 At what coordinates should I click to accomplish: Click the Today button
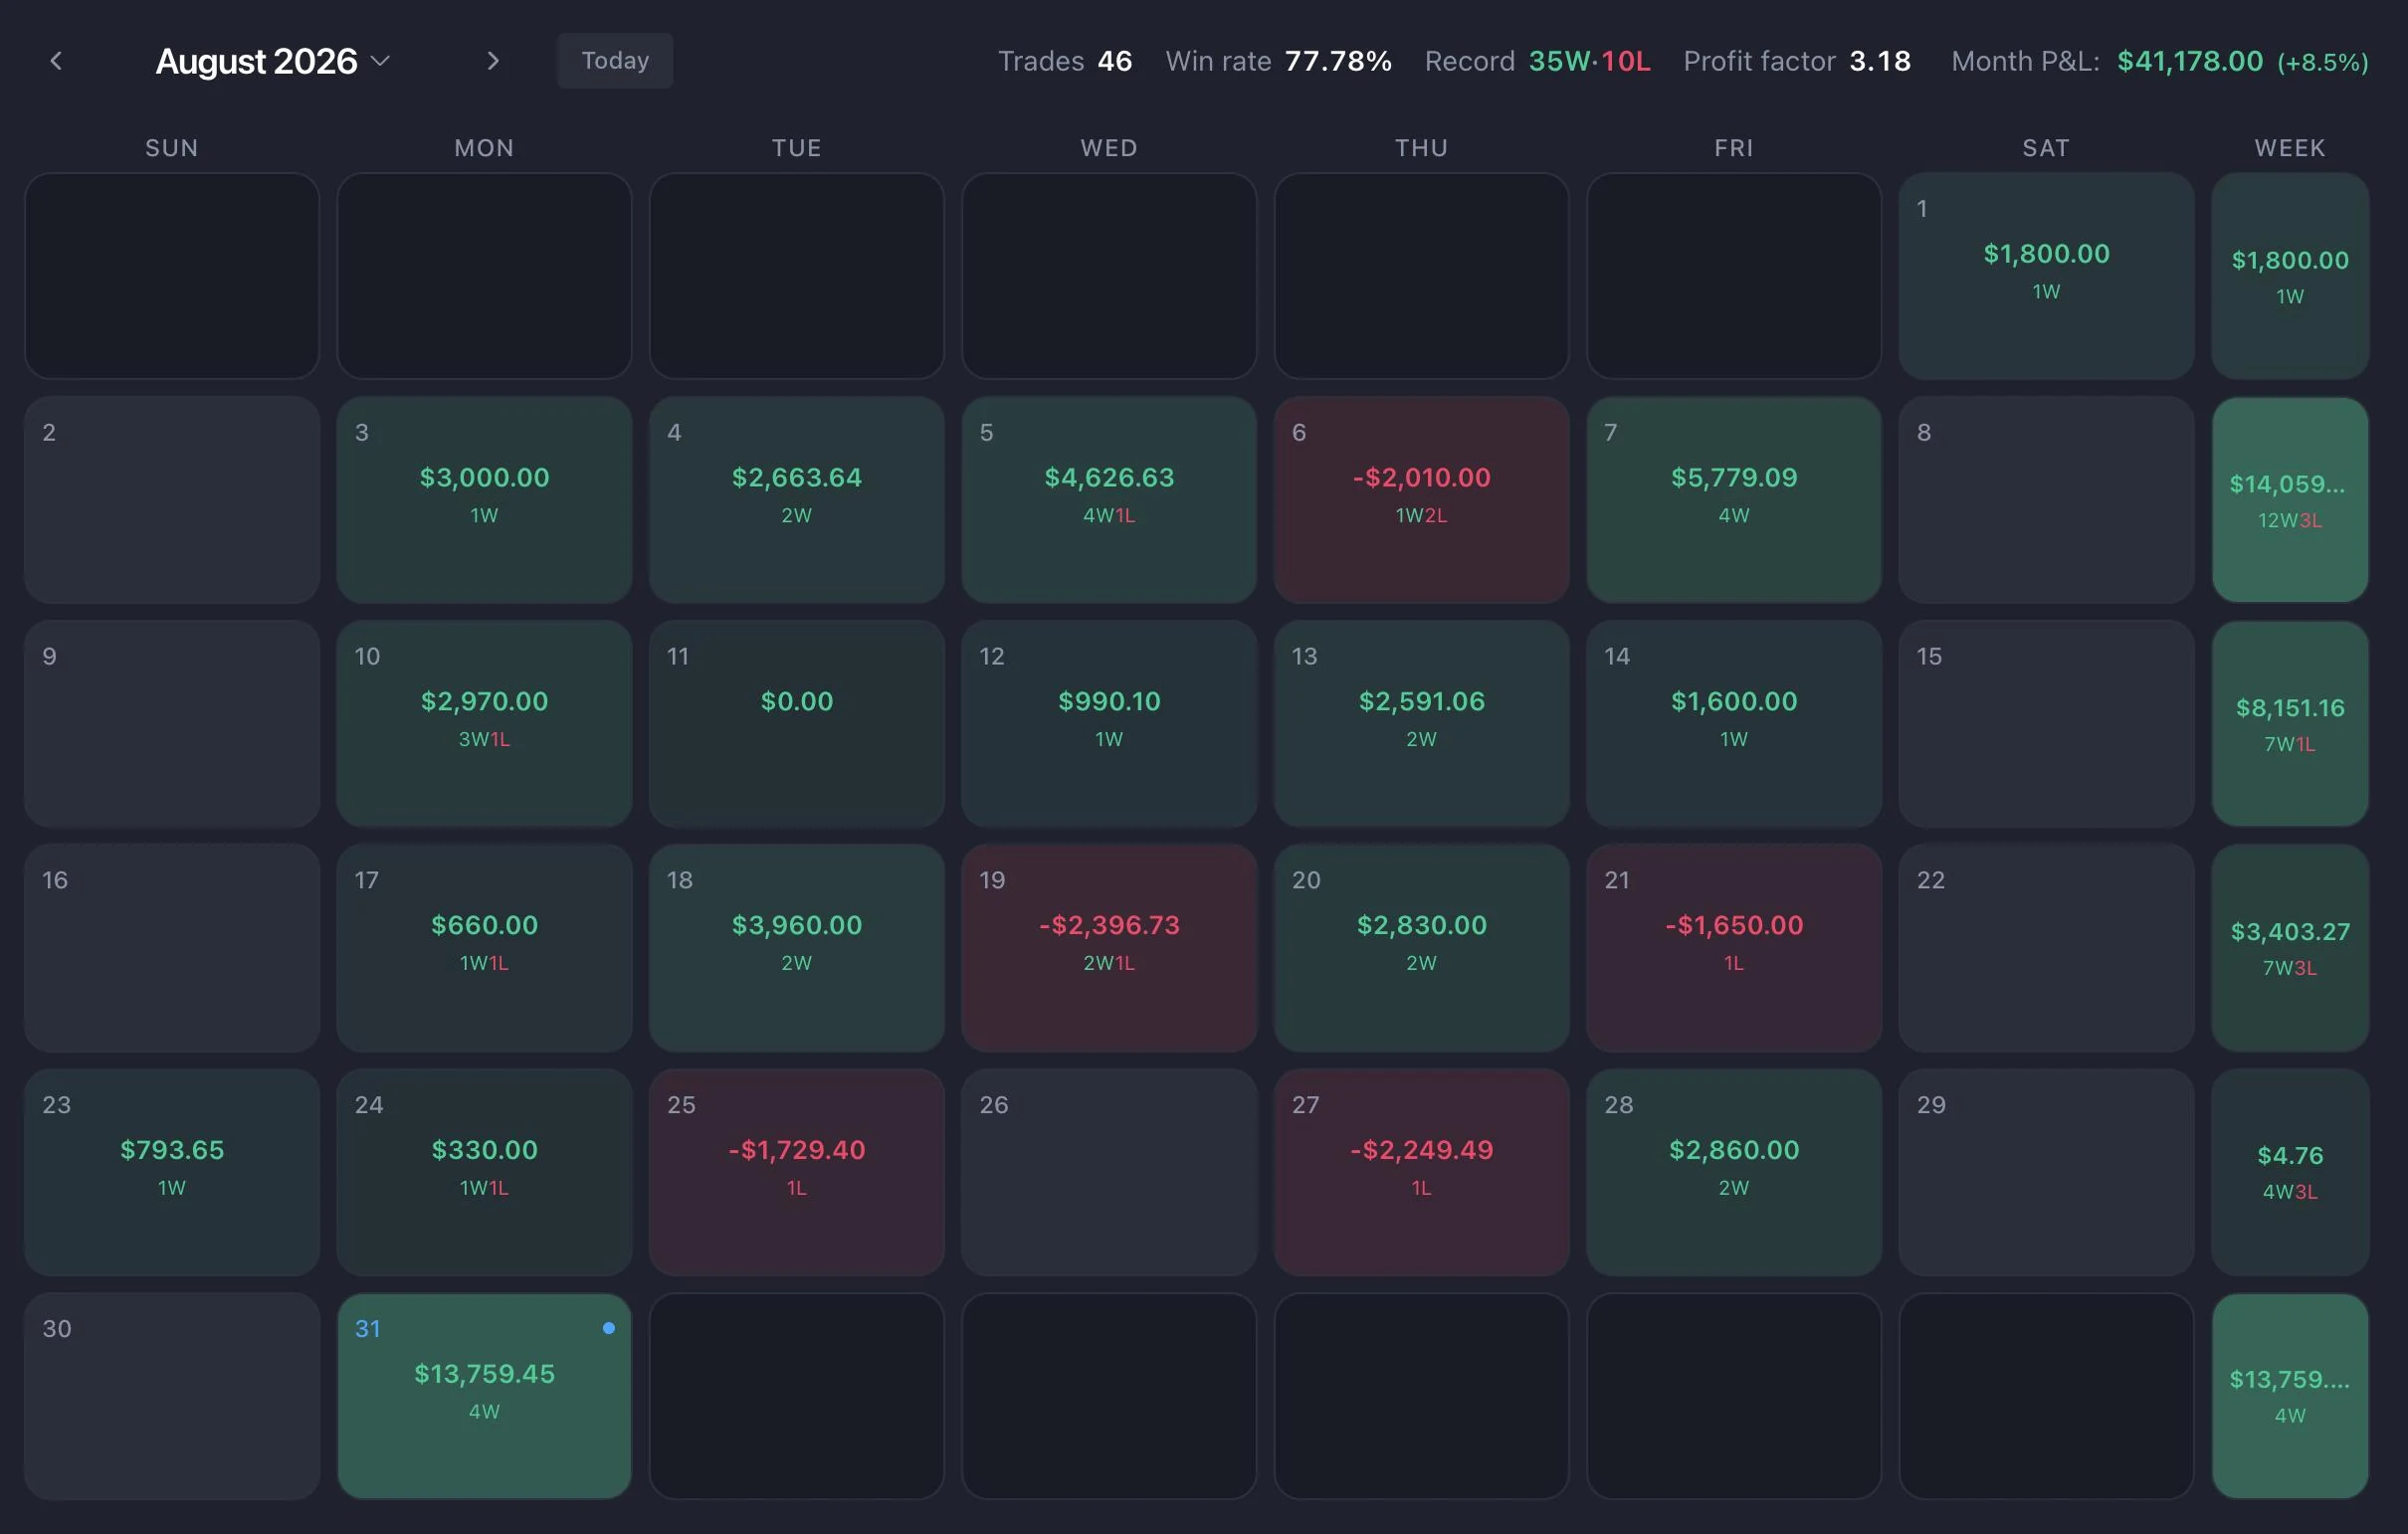coord(615,61)
